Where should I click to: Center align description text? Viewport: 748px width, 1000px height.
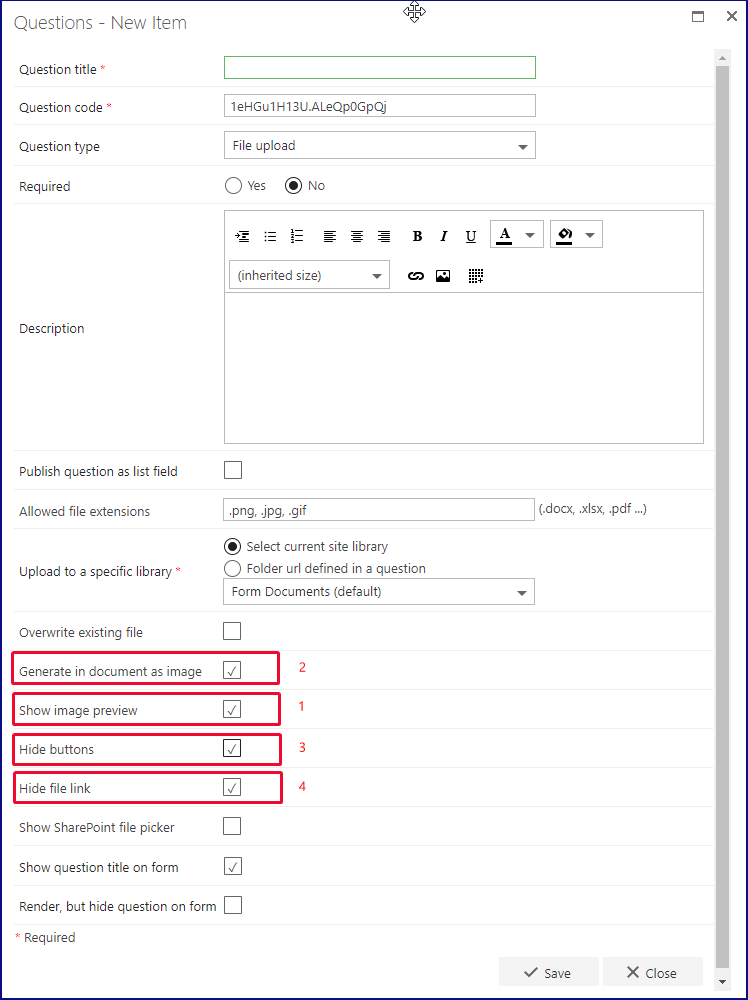(356, 237)
